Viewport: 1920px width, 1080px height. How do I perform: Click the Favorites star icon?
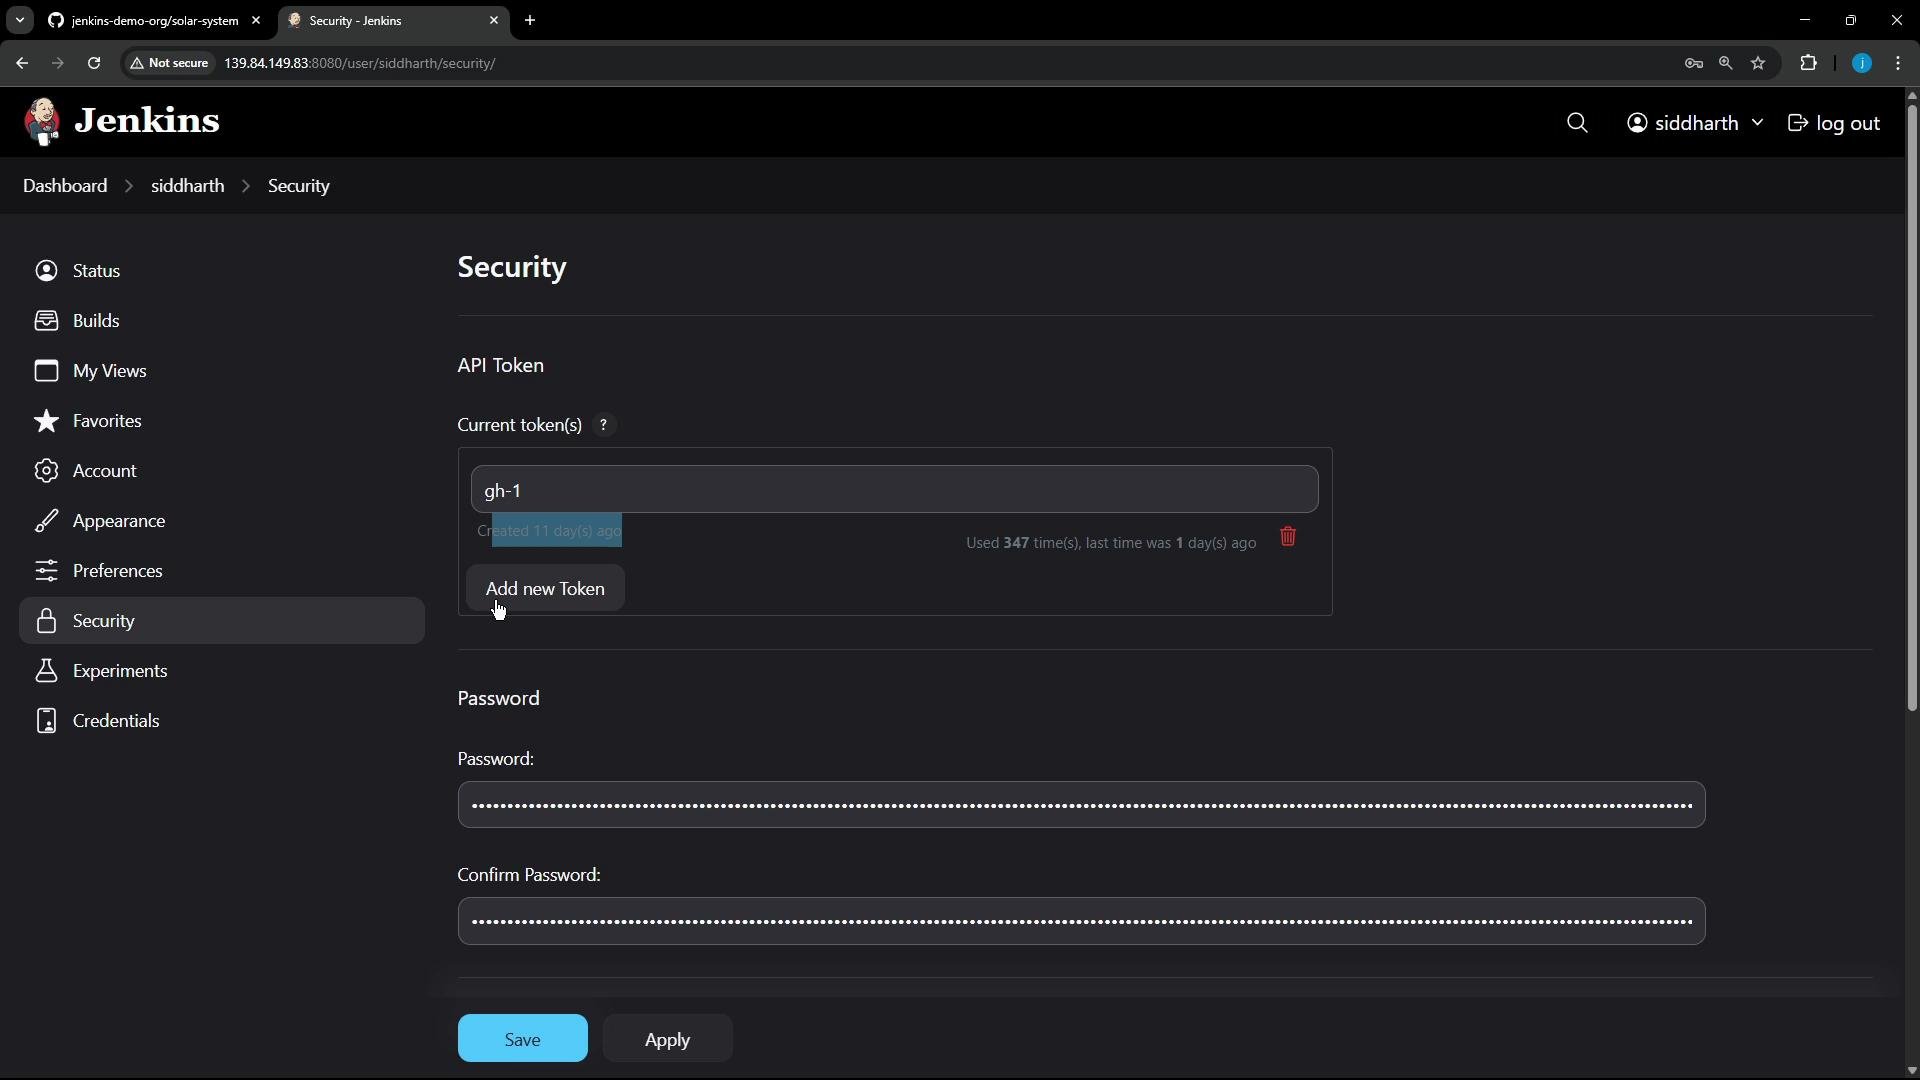pyautogui.click(x=46, y=421)
